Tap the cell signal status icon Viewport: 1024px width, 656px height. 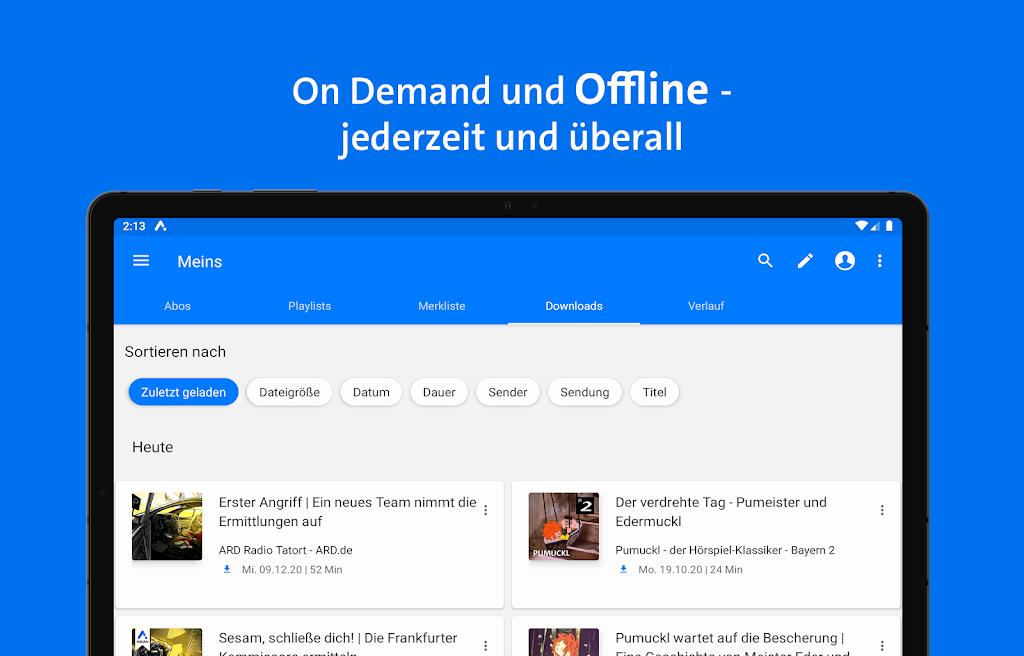[x=875, y=226]
